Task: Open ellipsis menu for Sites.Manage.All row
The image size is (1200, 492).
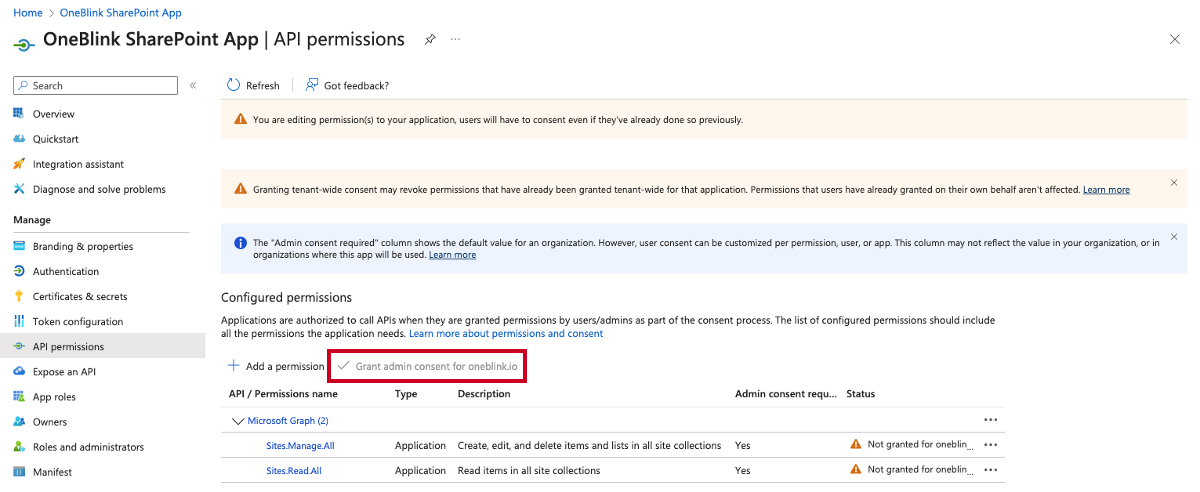Action: click(991, 445)
